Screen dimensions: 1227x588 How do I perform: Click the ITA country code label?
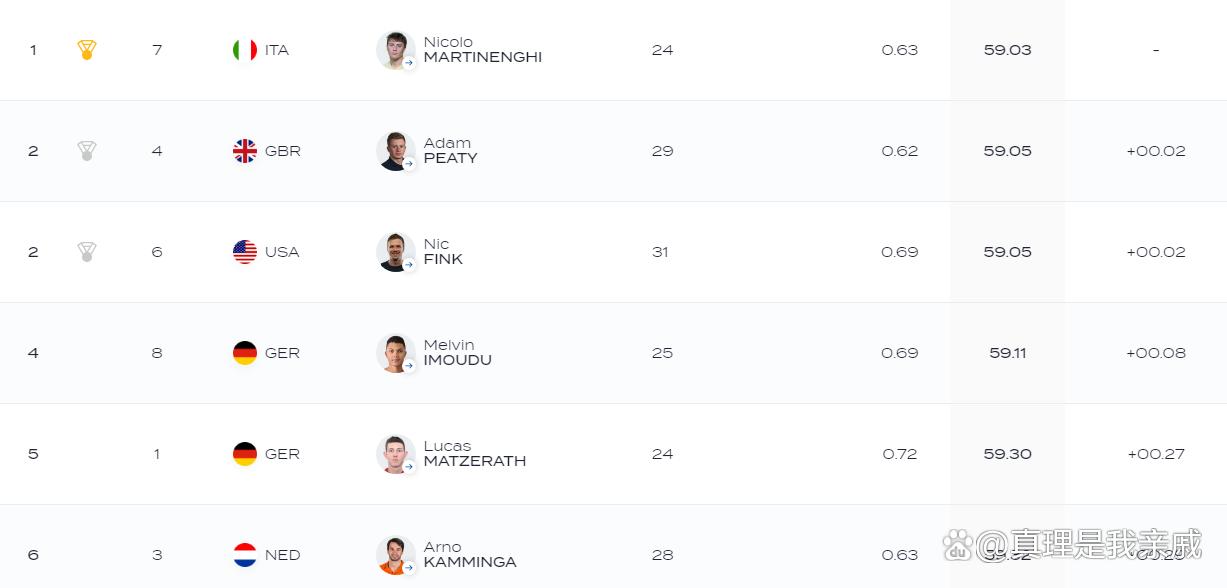[277, 50]
